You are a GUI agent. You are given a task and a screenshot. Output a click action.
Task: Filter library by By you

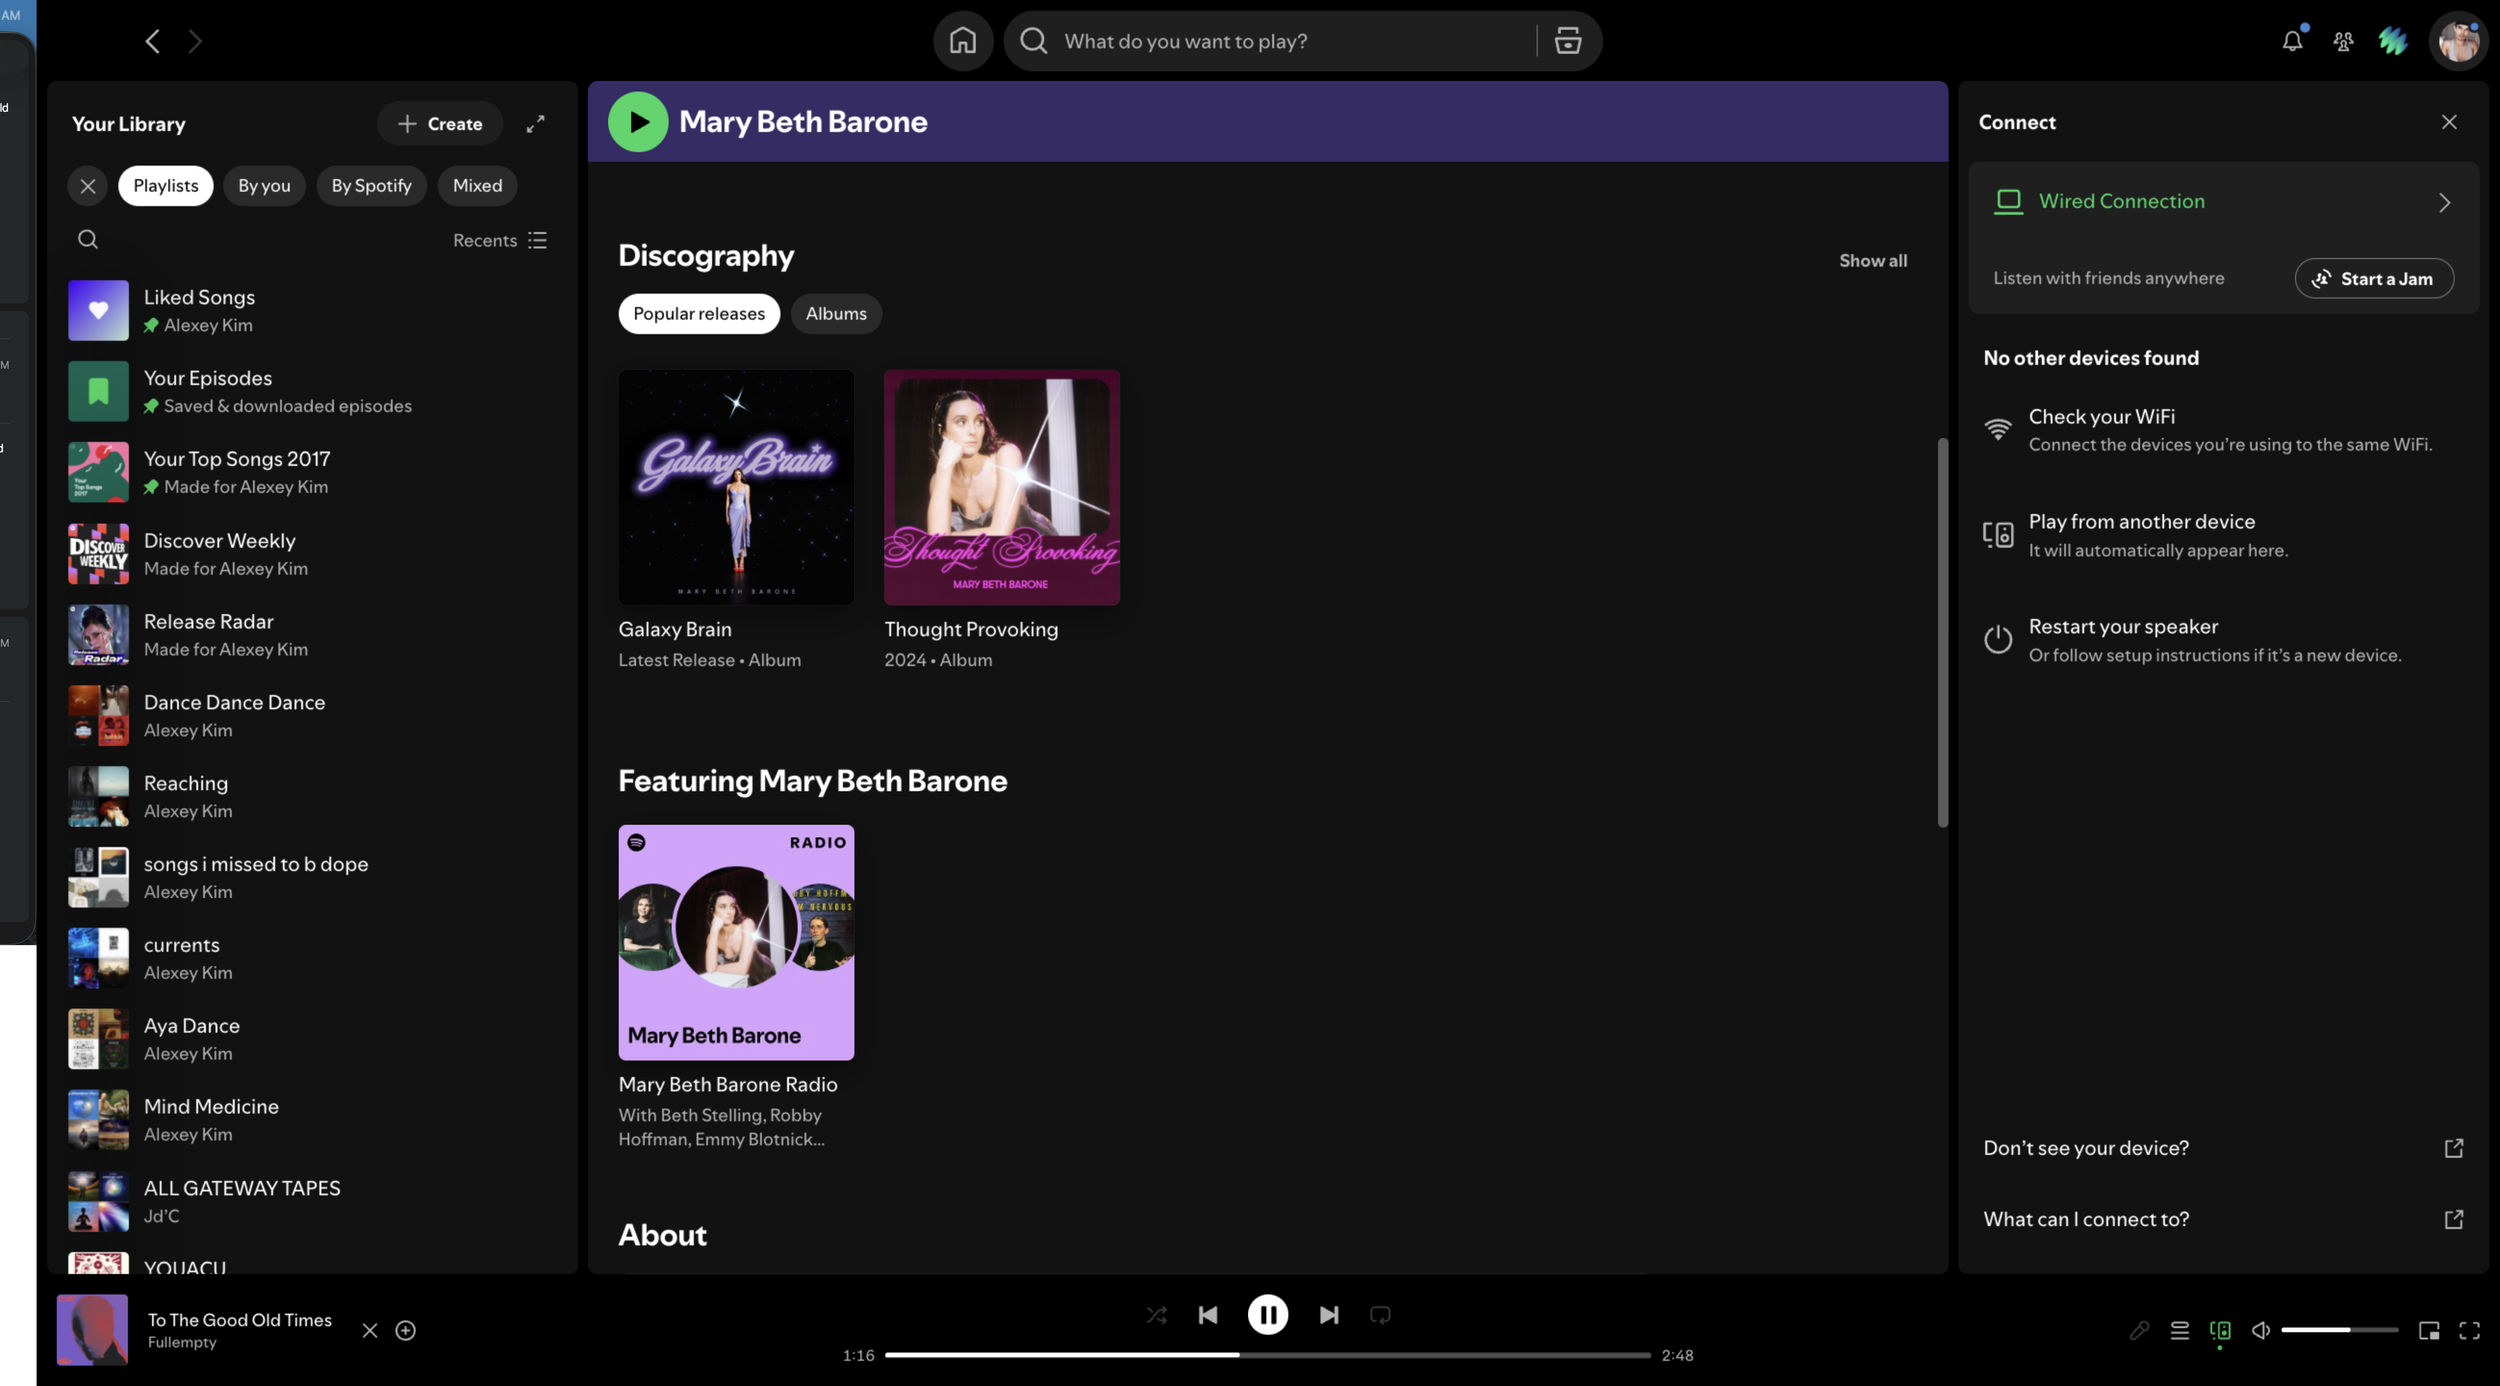[264, 186]
